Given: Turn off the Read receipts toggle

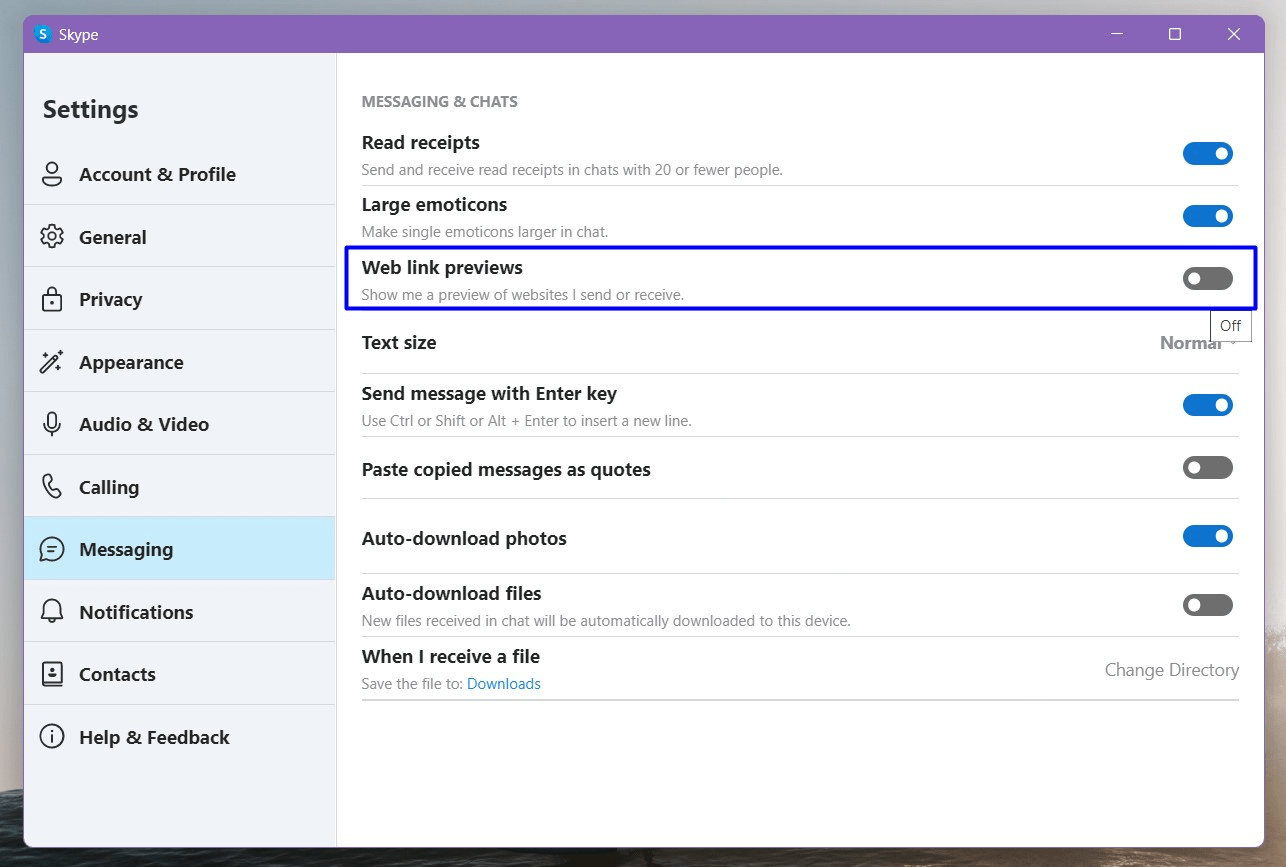Looking at the screenshot, I should click(x=1207, y=154).
